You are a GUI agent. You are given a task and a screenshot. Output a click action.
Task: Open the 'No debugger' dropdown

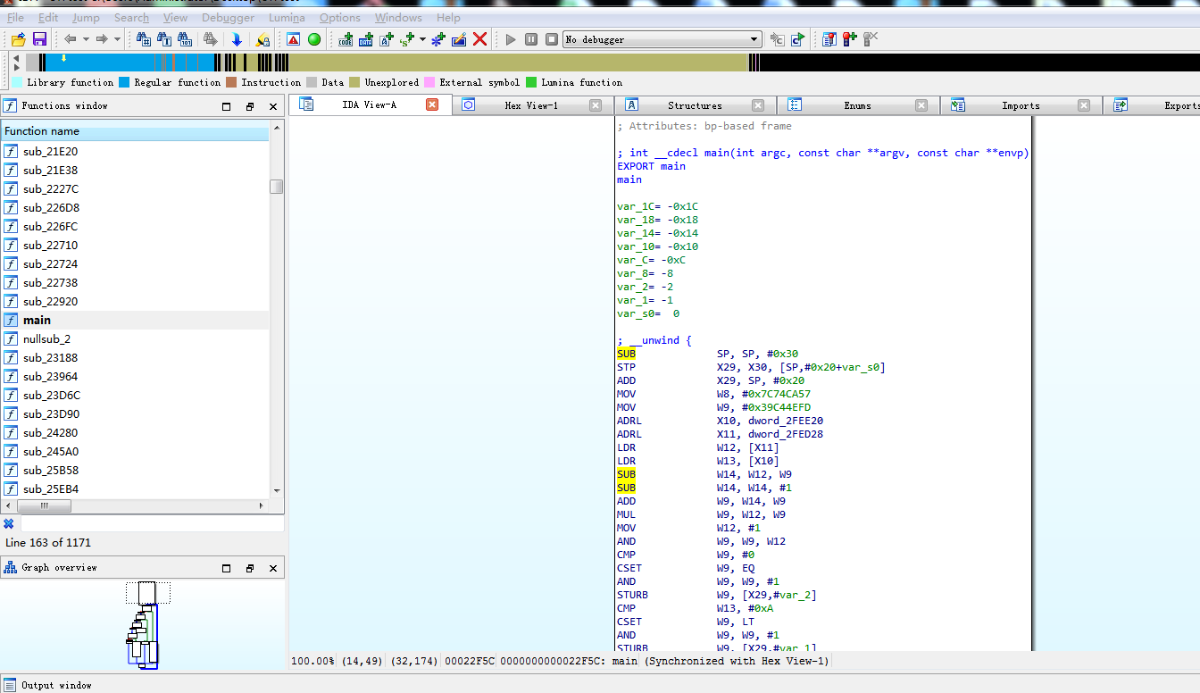point(661,39)
